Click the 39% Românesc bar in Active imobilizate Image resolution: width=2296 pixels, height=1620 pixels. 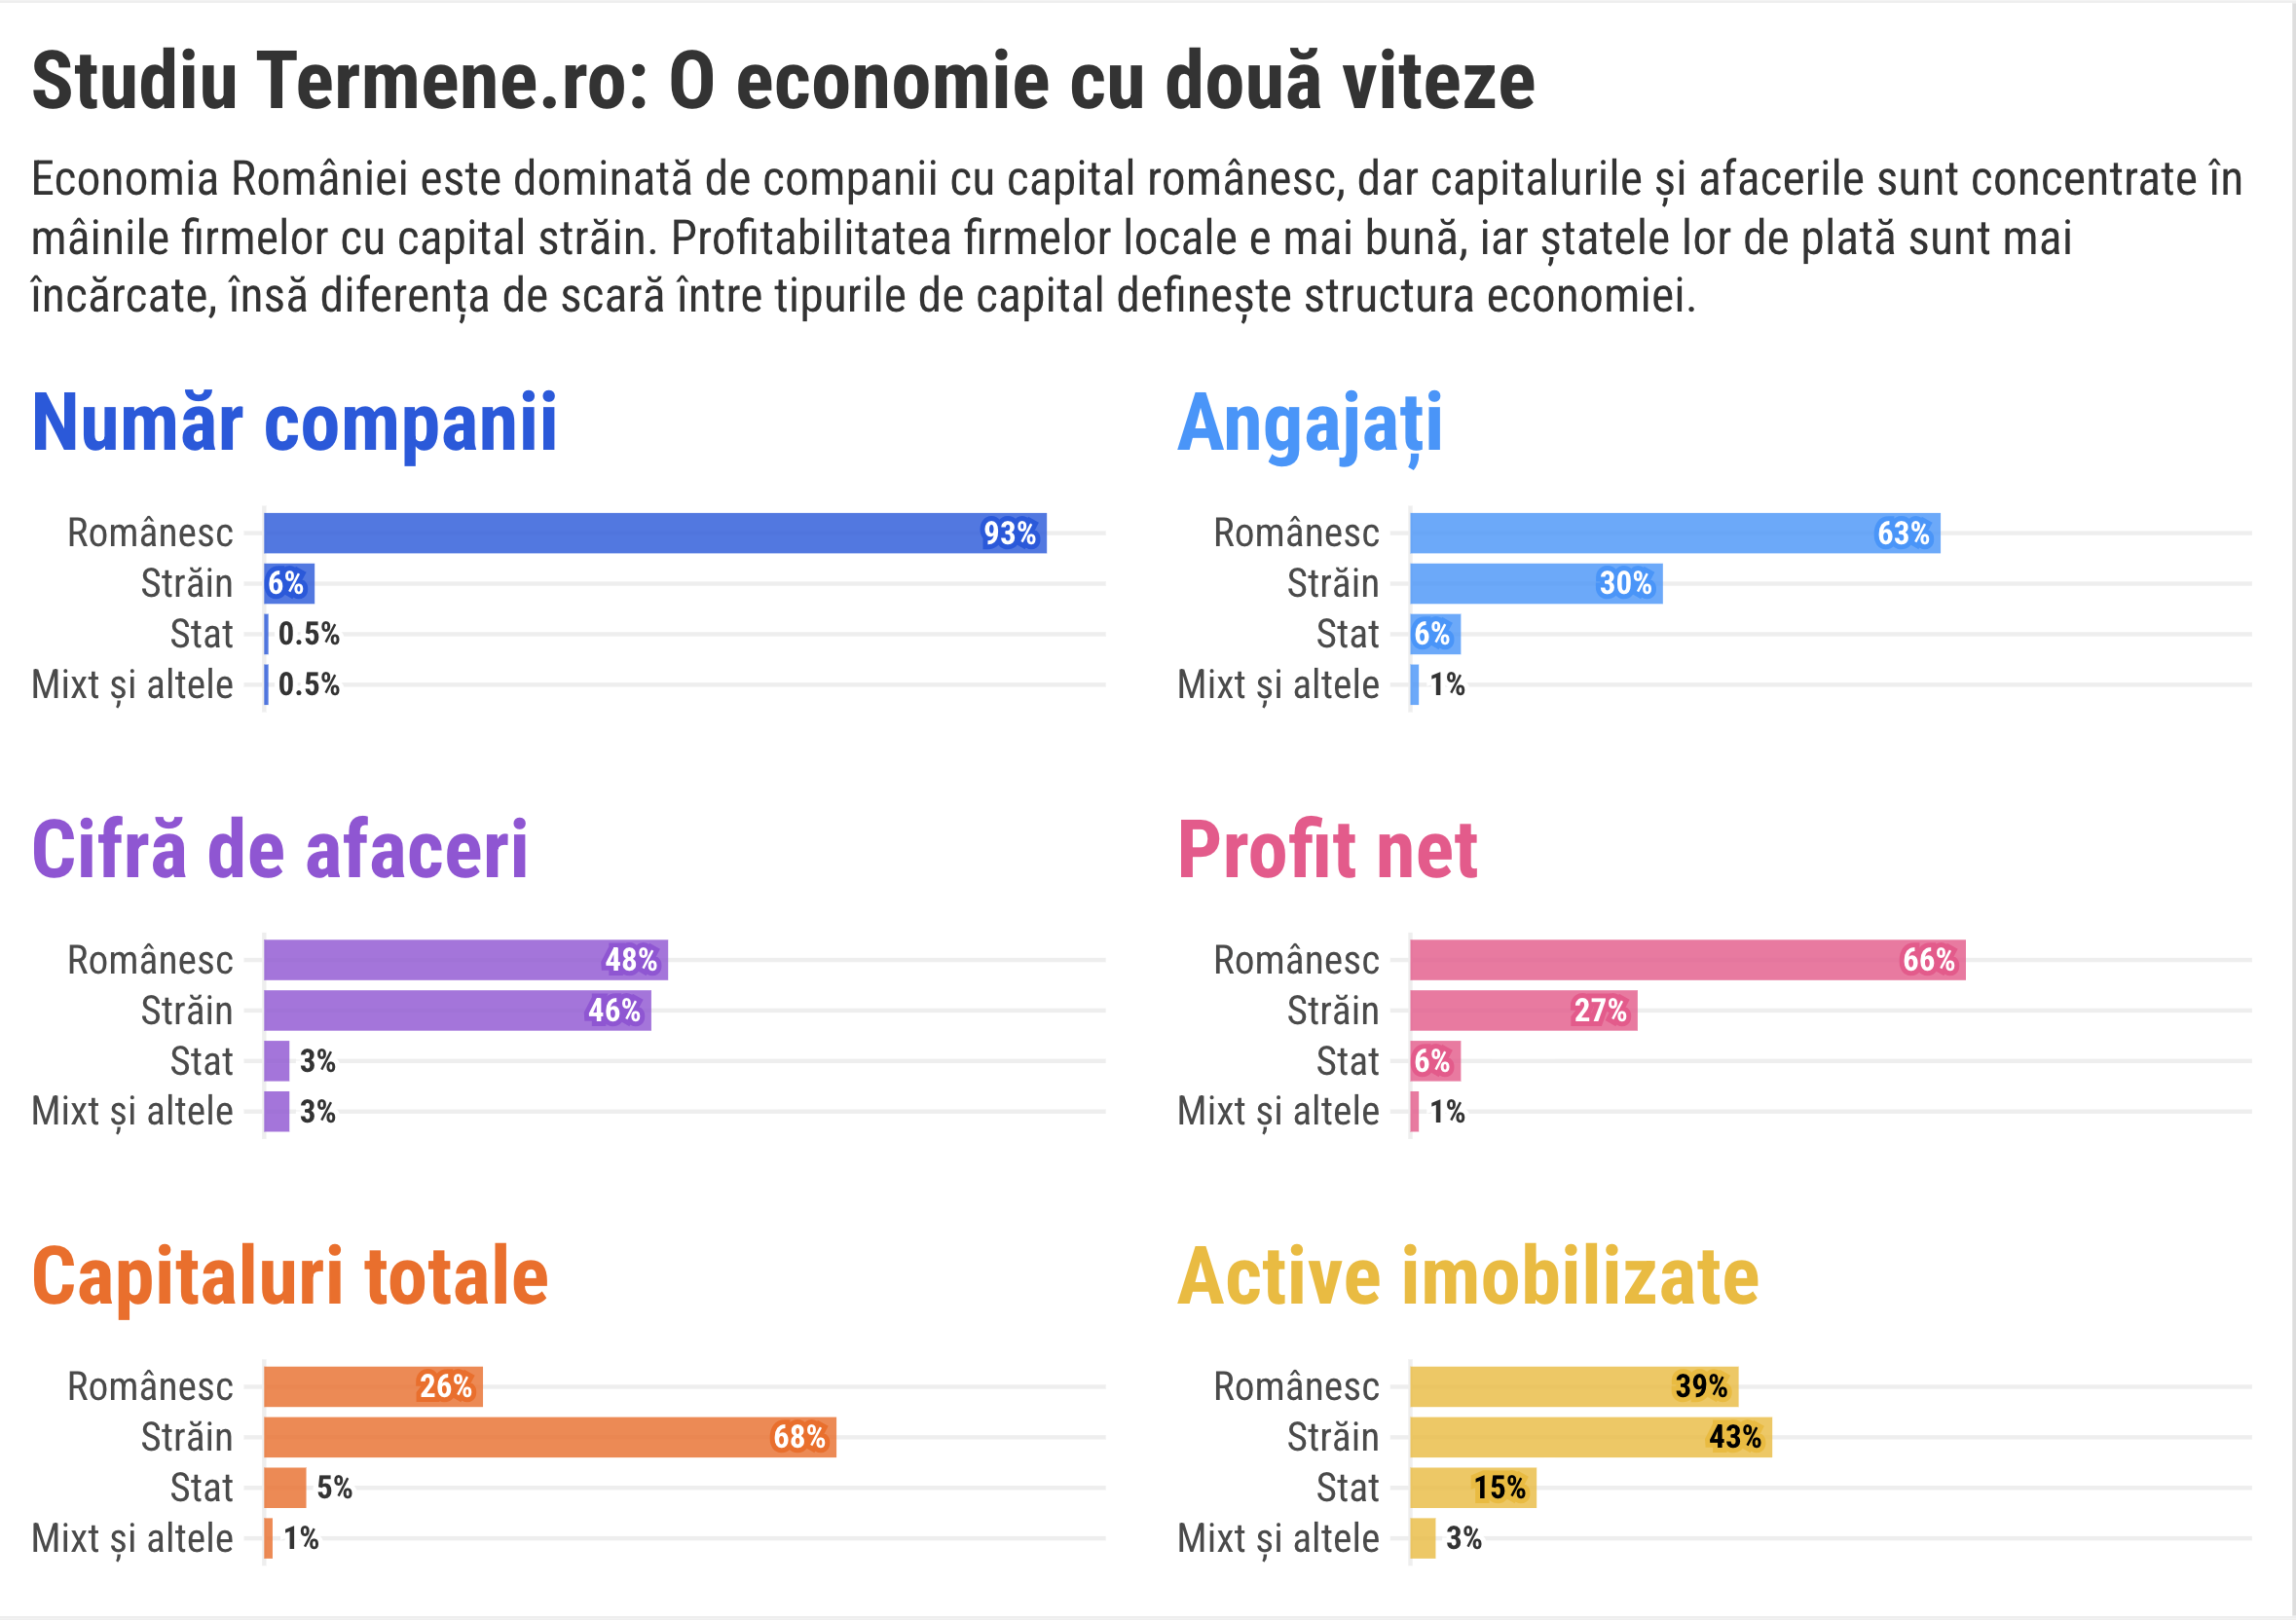1573,1387
